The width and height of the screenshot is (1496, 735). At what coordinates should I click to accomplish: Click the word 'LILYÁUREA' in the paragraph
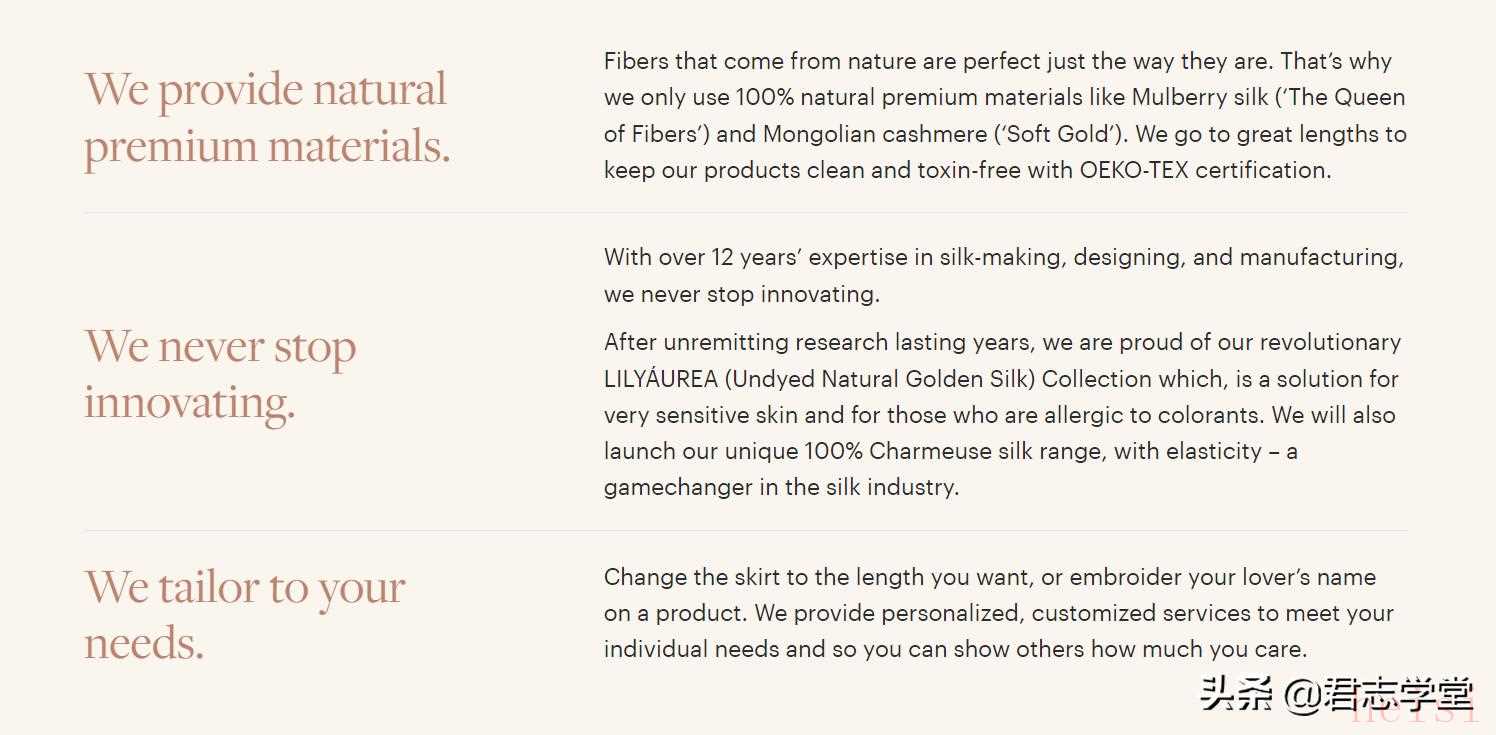point(661,379)
